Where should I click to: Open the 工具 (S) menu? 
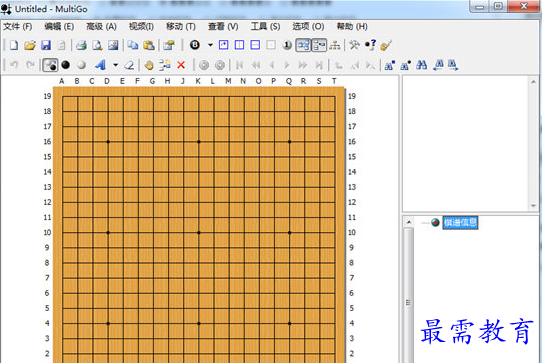click(265, 27)
